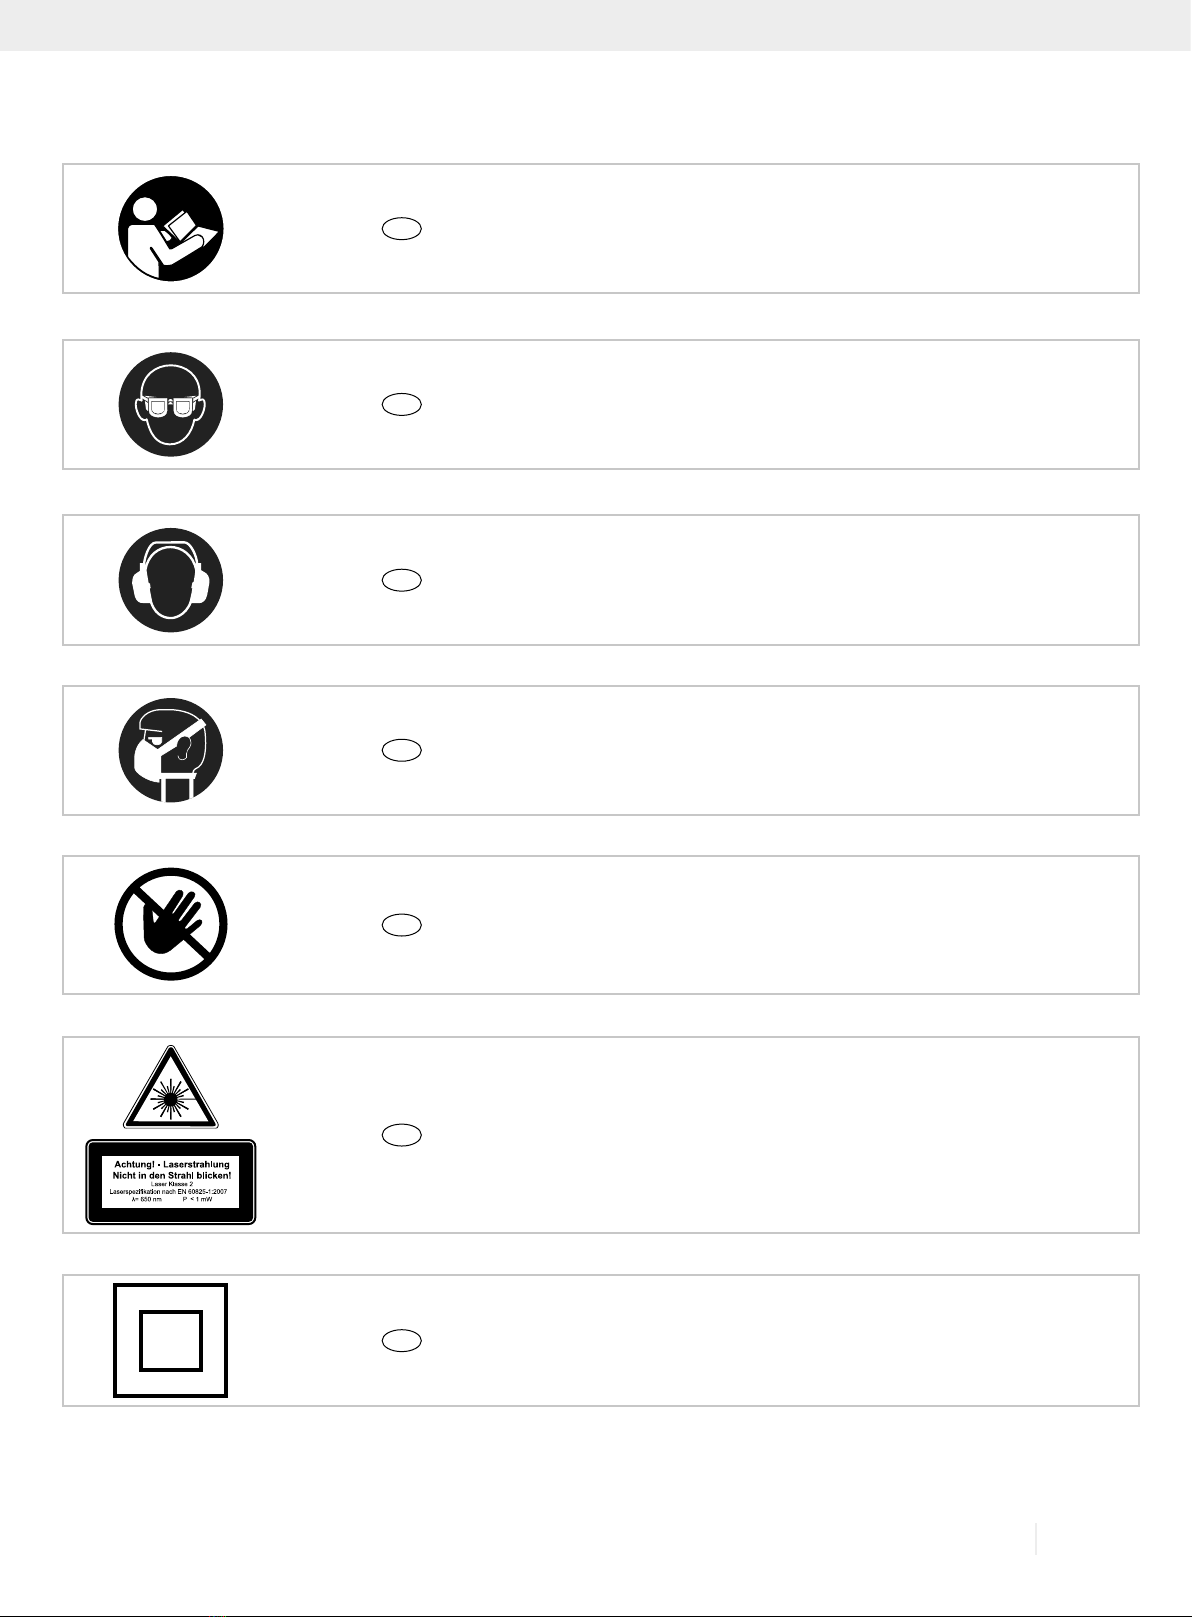Select the oval marker beside the dust mask symbol
The width and height of the screenshot is (1192, 1617).
point(401,750)
